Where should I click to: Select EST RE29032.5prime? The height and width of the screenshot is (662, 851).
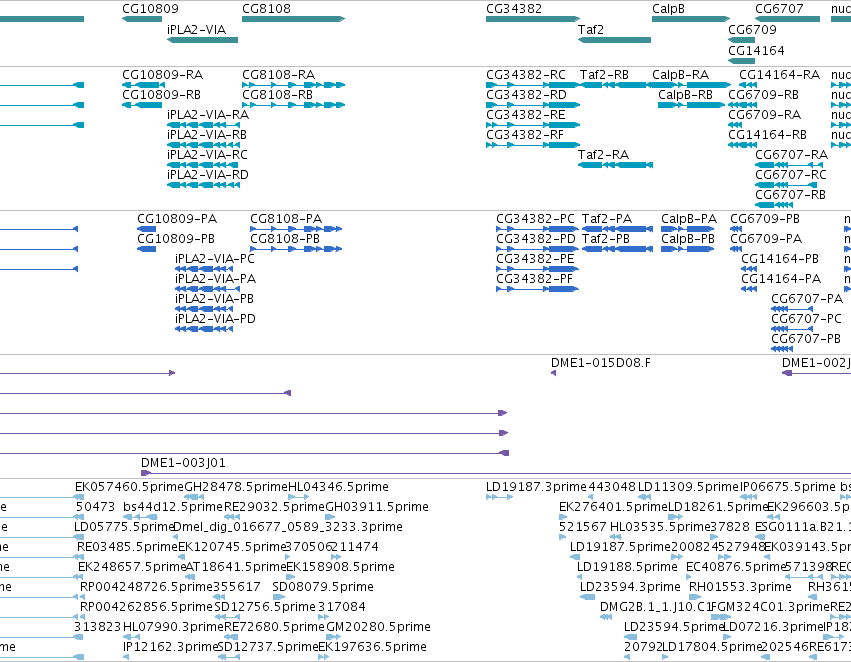tap(232, 517)
